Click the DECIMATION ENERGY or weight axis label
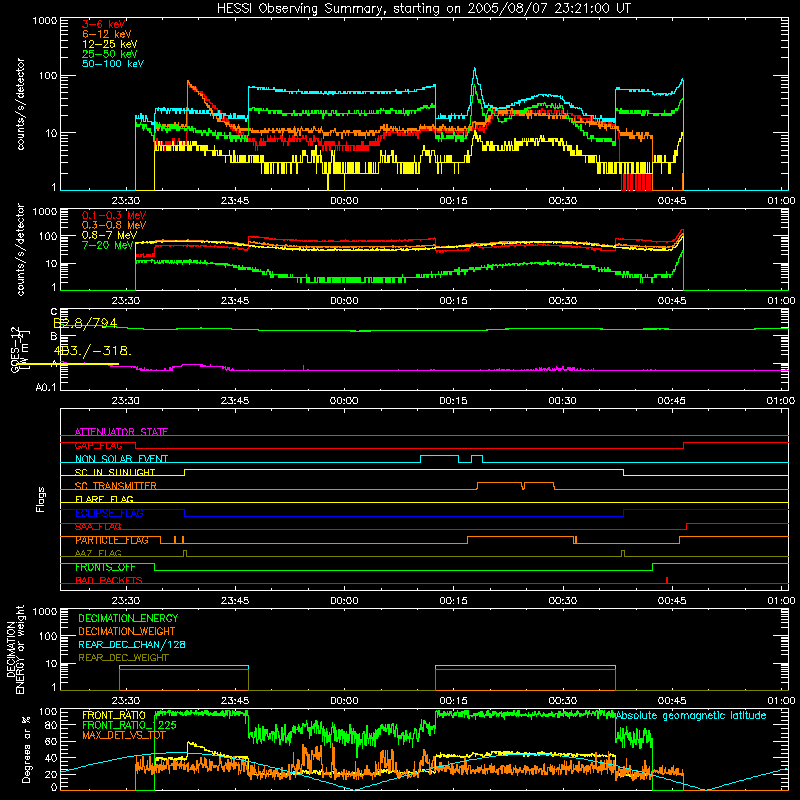Image resolution: width=800 pixels, height=800 pixels. [15, 649]
